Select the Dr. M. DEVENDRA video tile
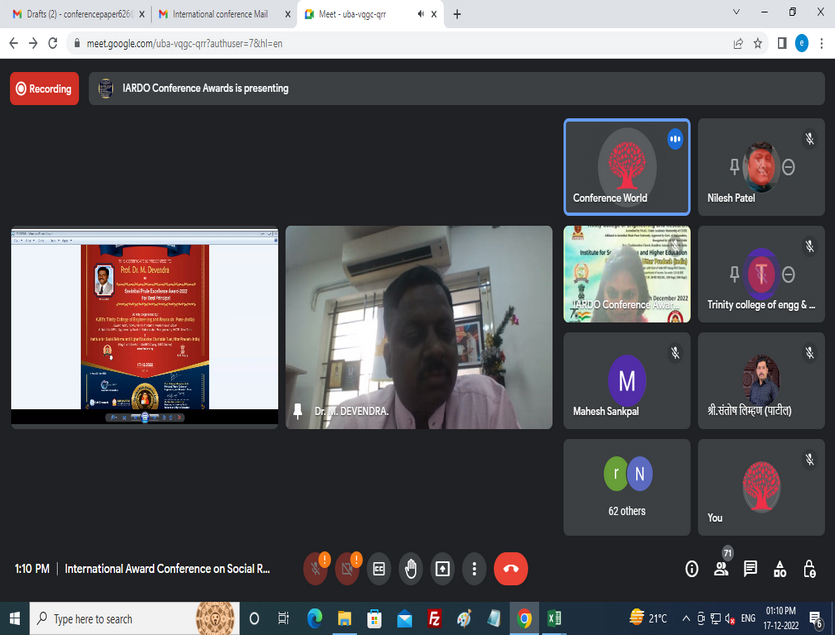The image size is (835, 635). click(419, 327)
